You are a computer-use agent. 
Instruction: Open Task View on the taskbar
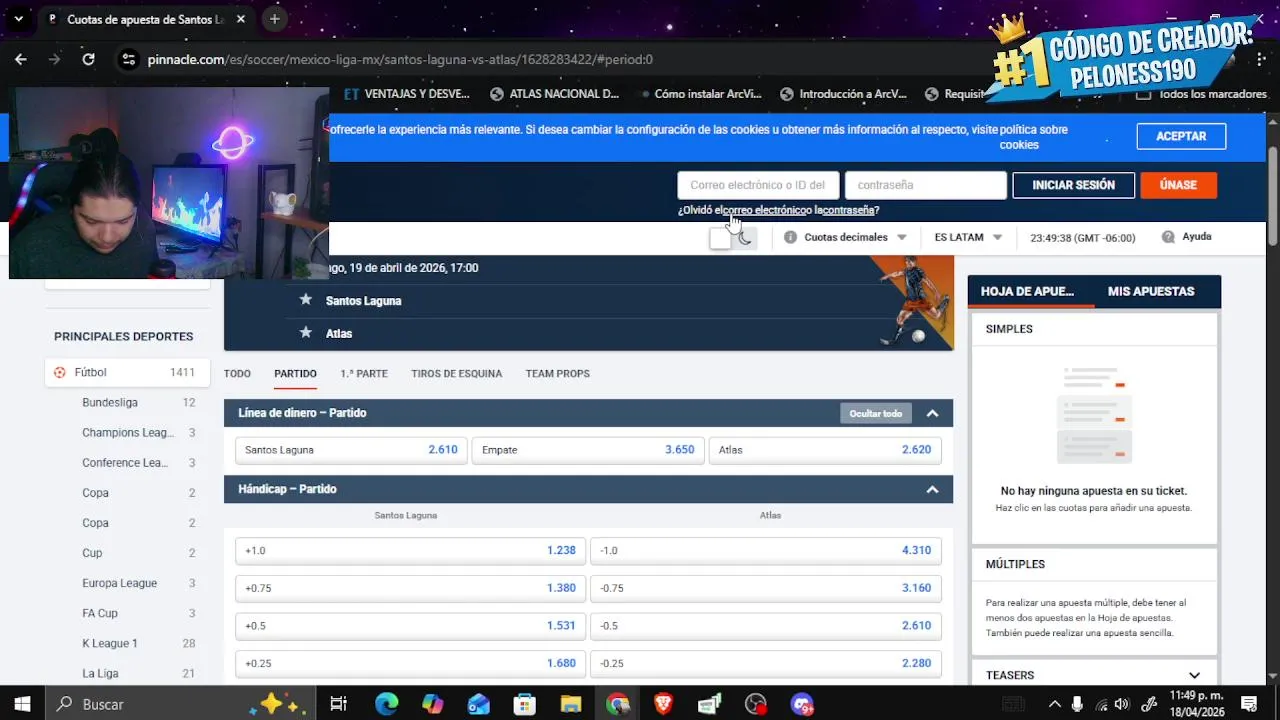[339, 704]
